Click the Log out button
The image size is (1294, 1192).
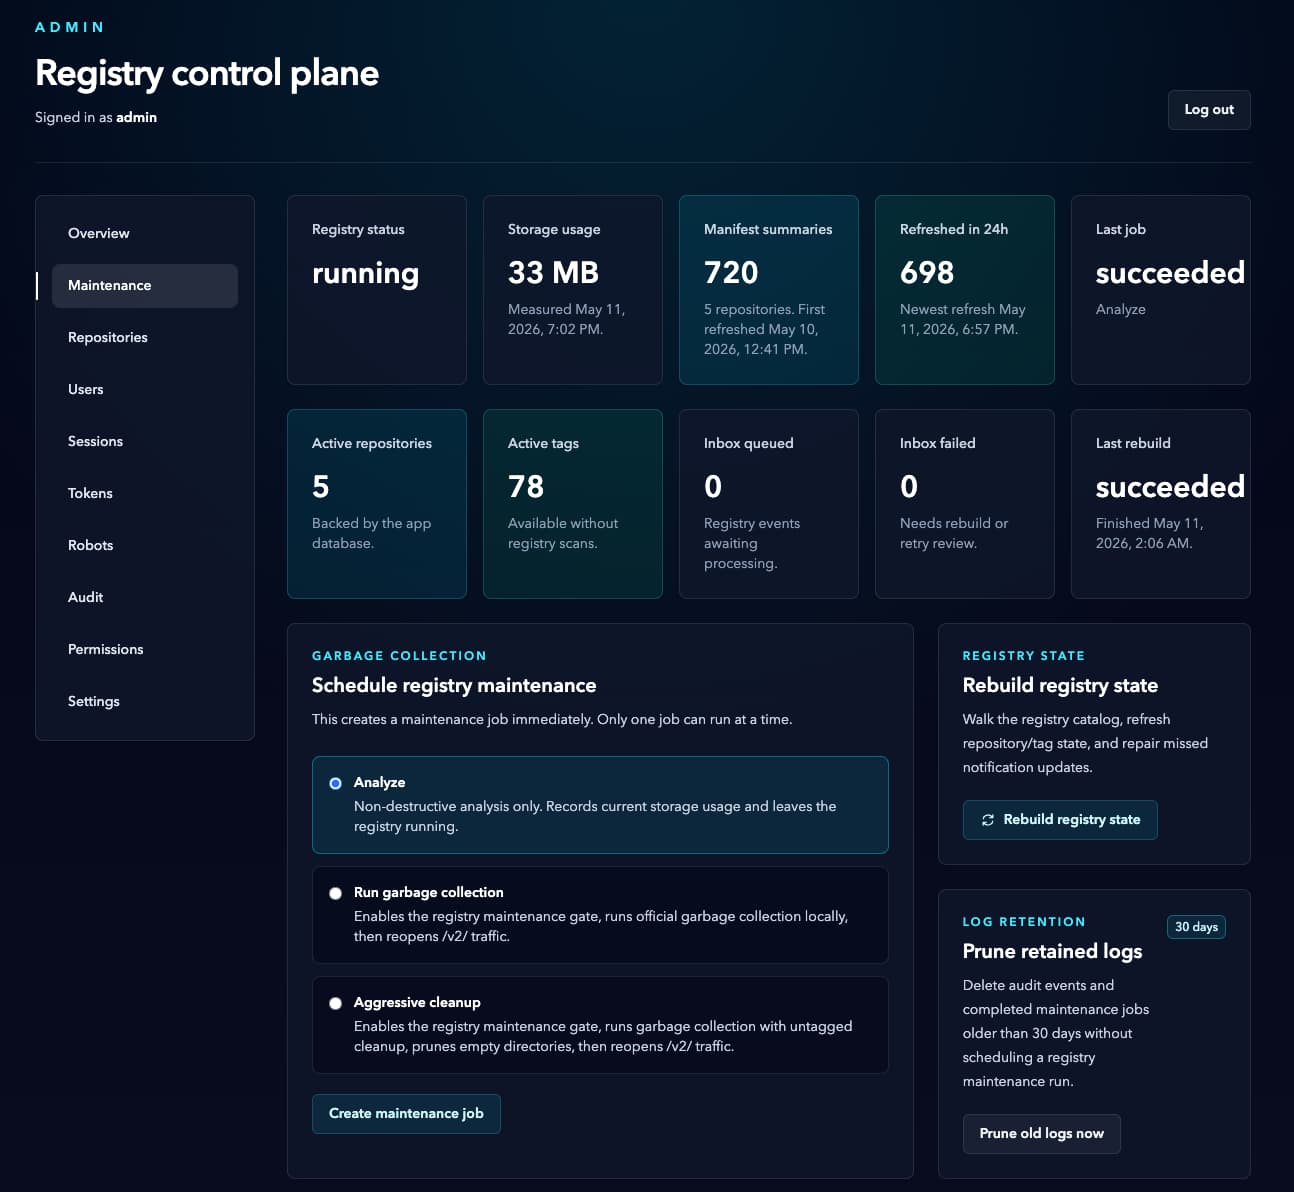[x=1209, y=110]
